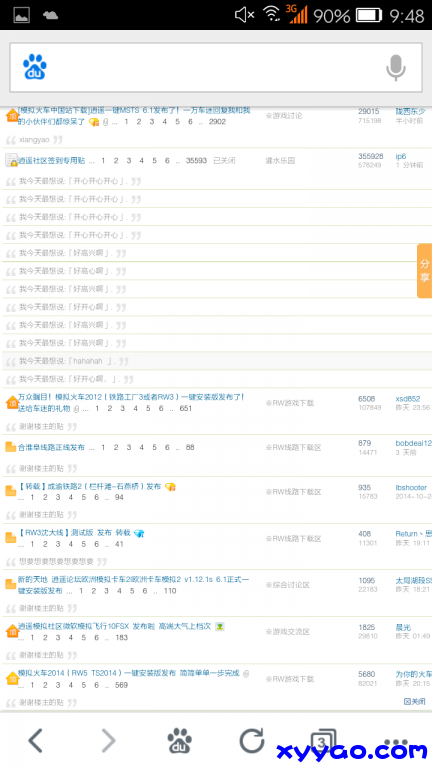Screen dimensions: 432x768
Task: View profile of user 陇西东少
Action: [x=410, y=112]
